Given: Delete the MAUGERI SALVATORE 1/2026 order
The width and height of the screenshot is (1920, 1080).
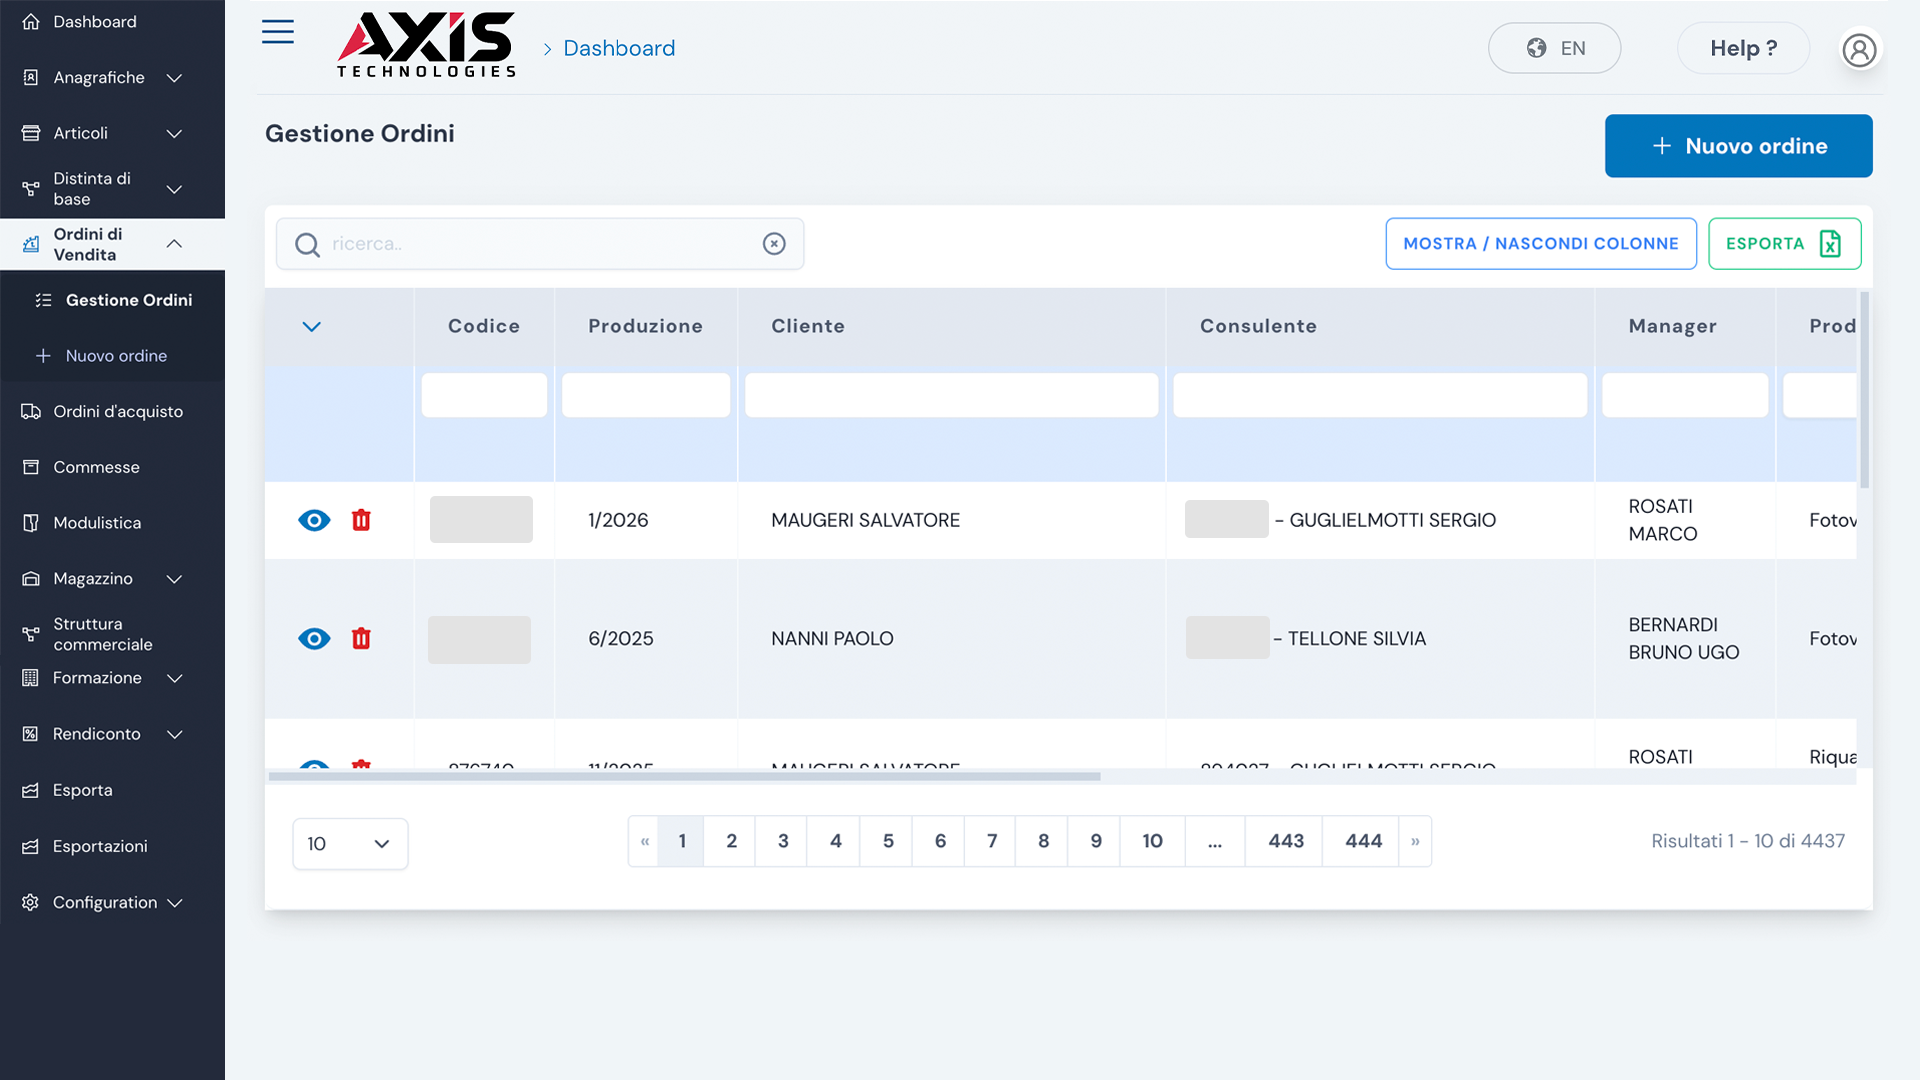Looking at the screenshot, I should tap(361, 520).
